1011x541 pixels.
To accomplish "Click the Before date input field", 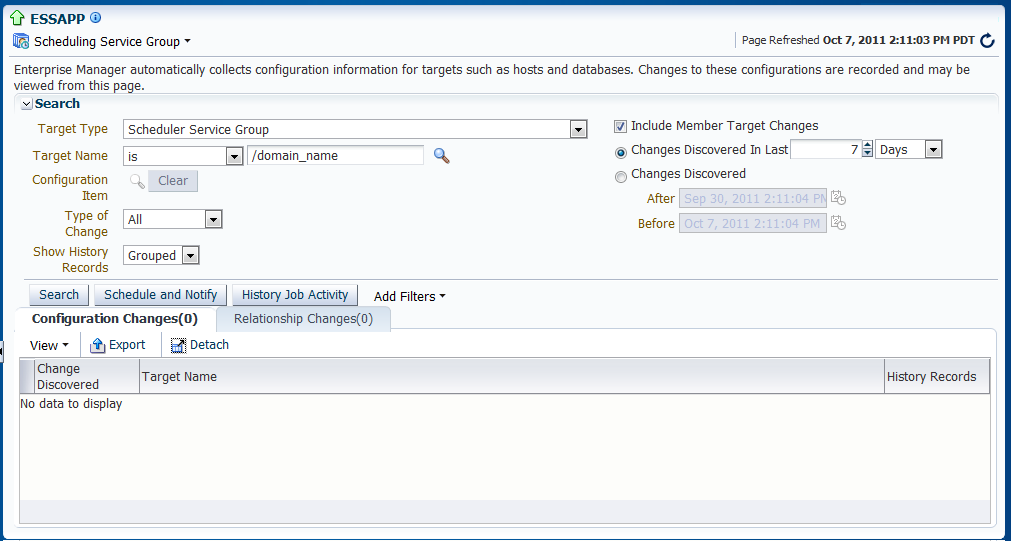I will coord(752,223).
